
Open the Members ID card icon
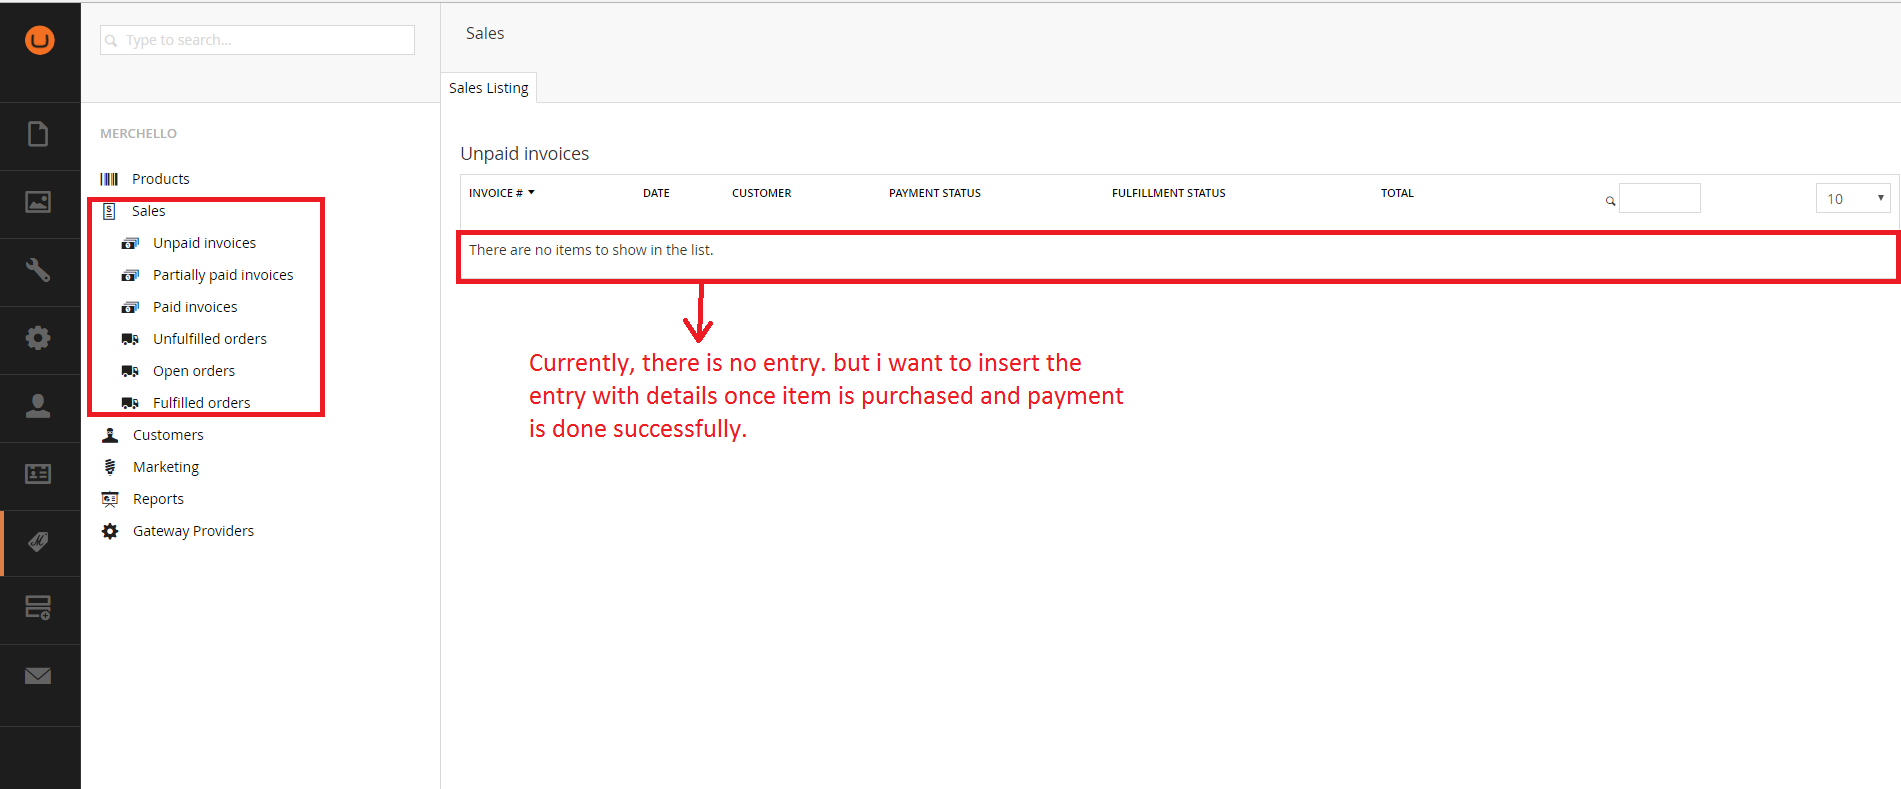point(38,474)
